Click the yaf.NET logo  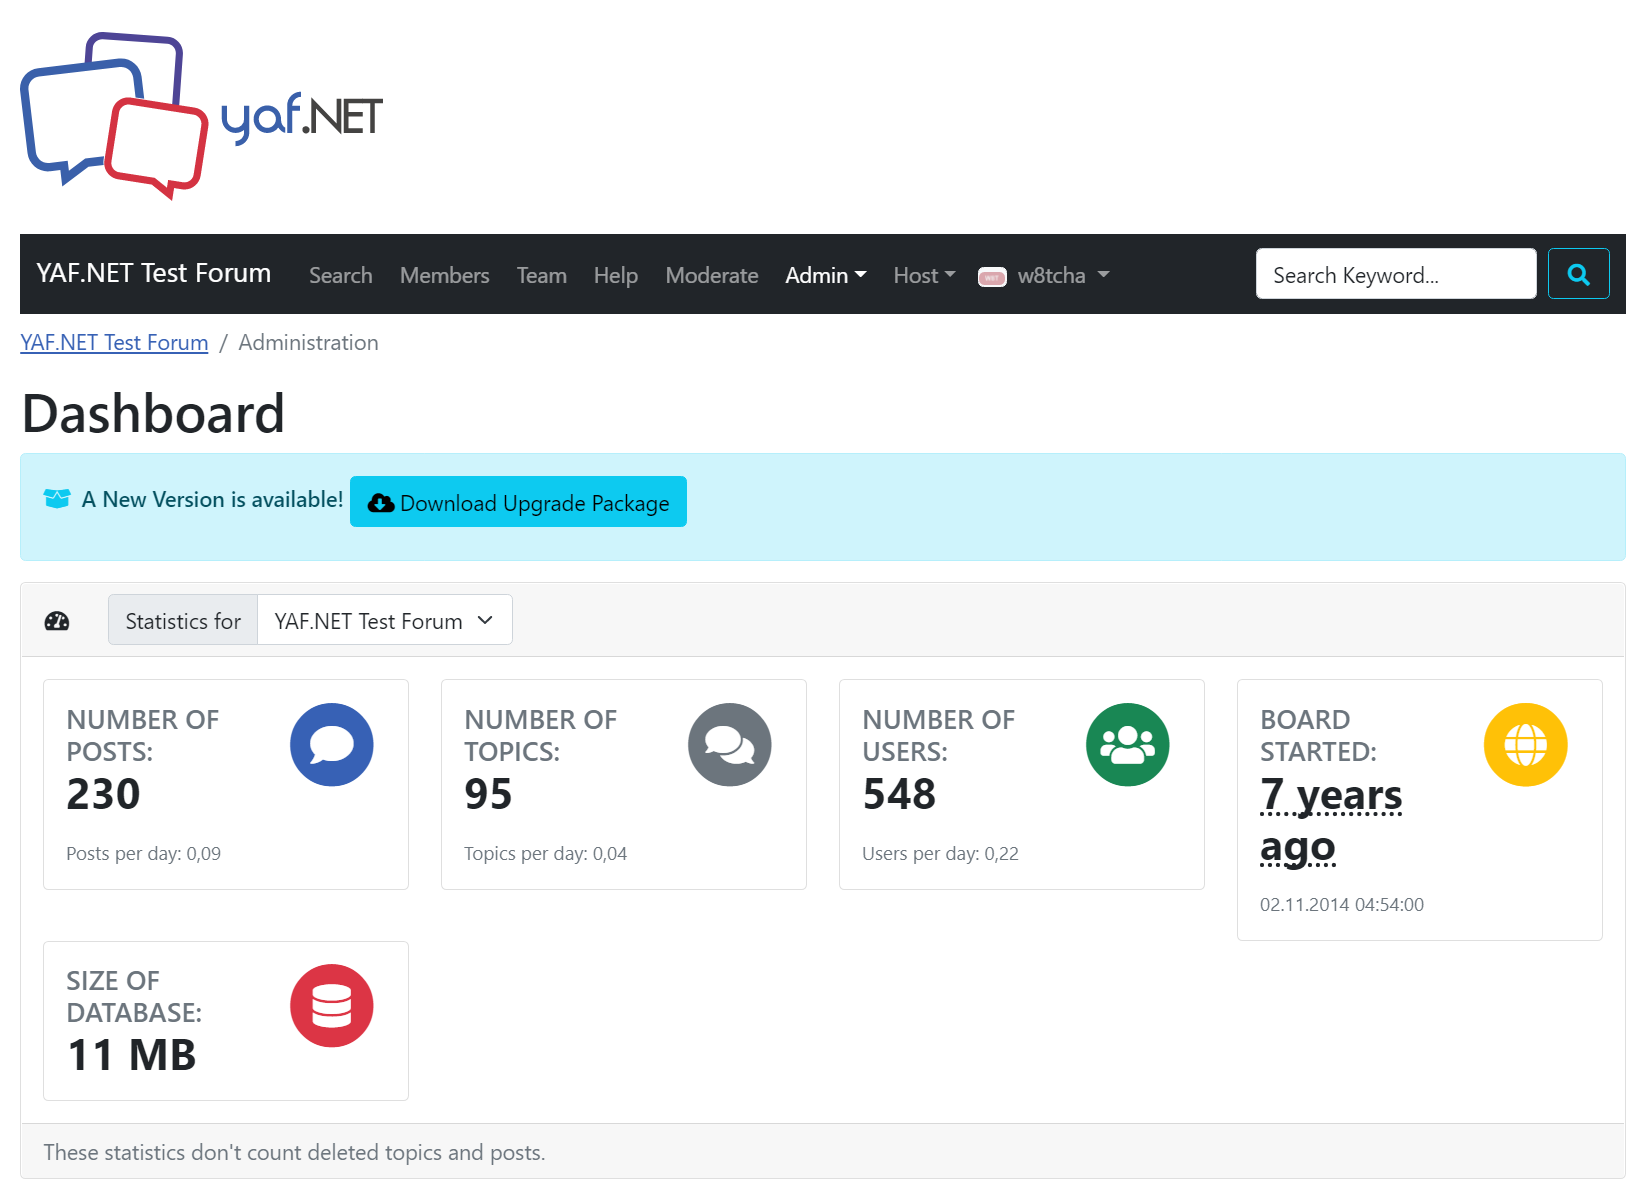(x=202, y=116)
